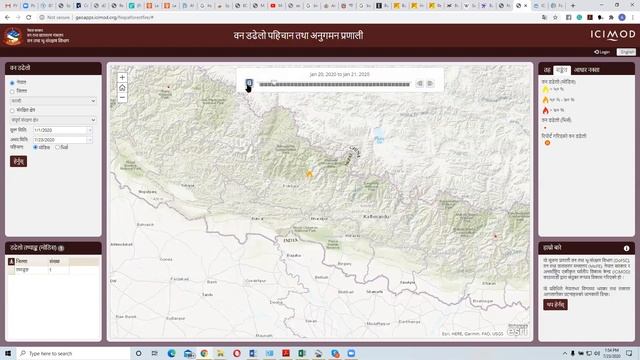The image size is (640, 360).
Task: Click the dark search button in left panel
Action: tap(18, 161)
